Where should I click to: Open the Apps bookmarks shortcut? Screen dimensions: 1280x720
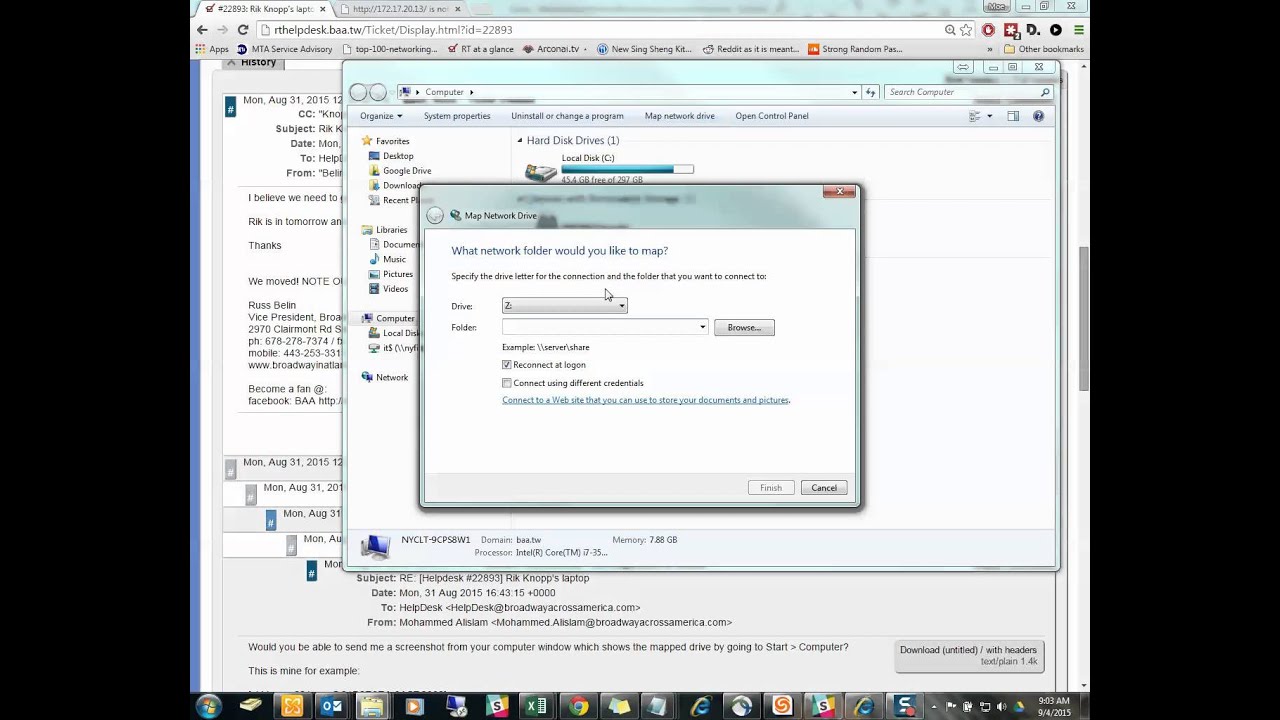click(x=212, y=49)
